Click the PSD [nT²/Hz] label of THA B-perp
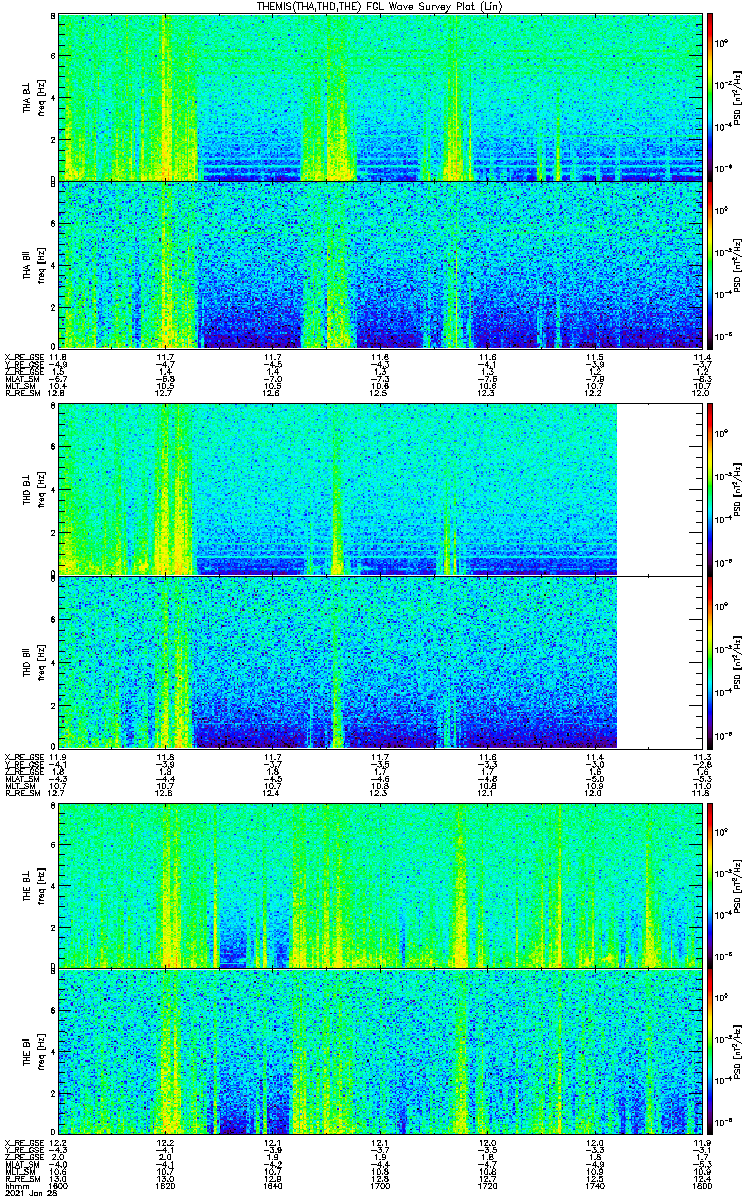Image resolution: width=750 pixels, height=1200 pixels. [x=740, y=96]
